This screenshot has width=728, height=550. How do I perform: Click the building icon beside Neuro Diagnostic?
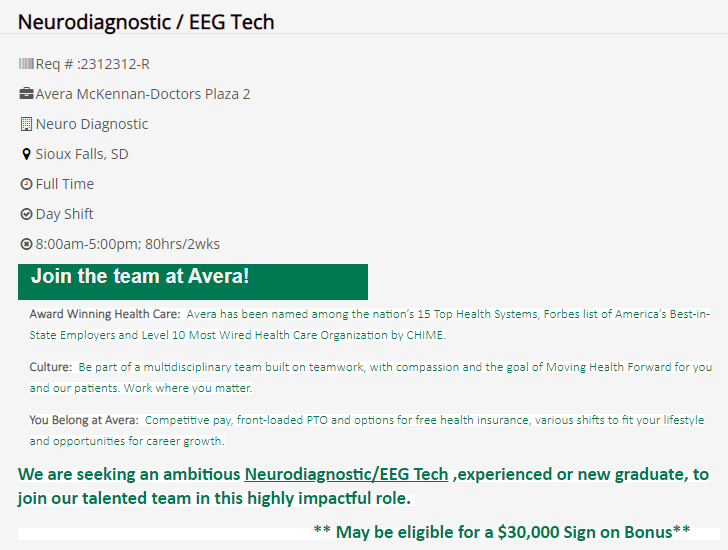[26, 124]
